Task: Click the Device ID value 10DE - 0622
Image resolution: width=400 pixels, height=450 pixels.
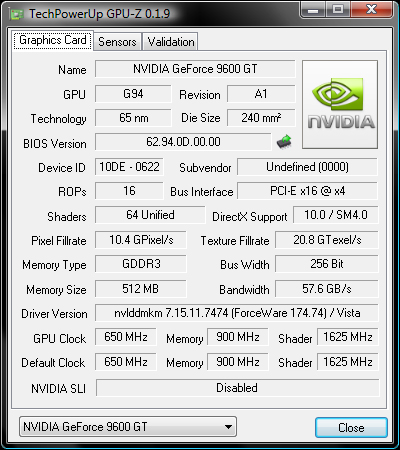Action: (x=129, y=167)
